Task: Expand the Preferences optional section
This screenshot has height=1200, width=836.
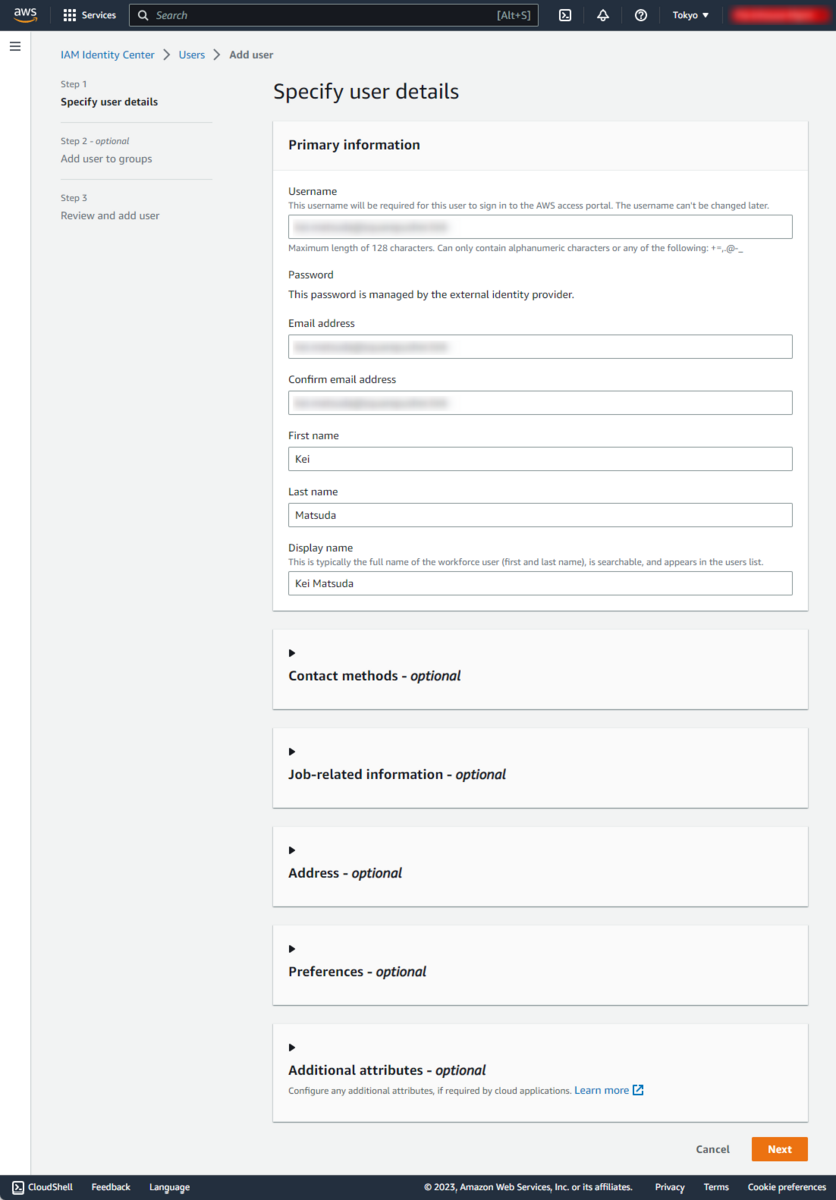Action: point(292,949)
